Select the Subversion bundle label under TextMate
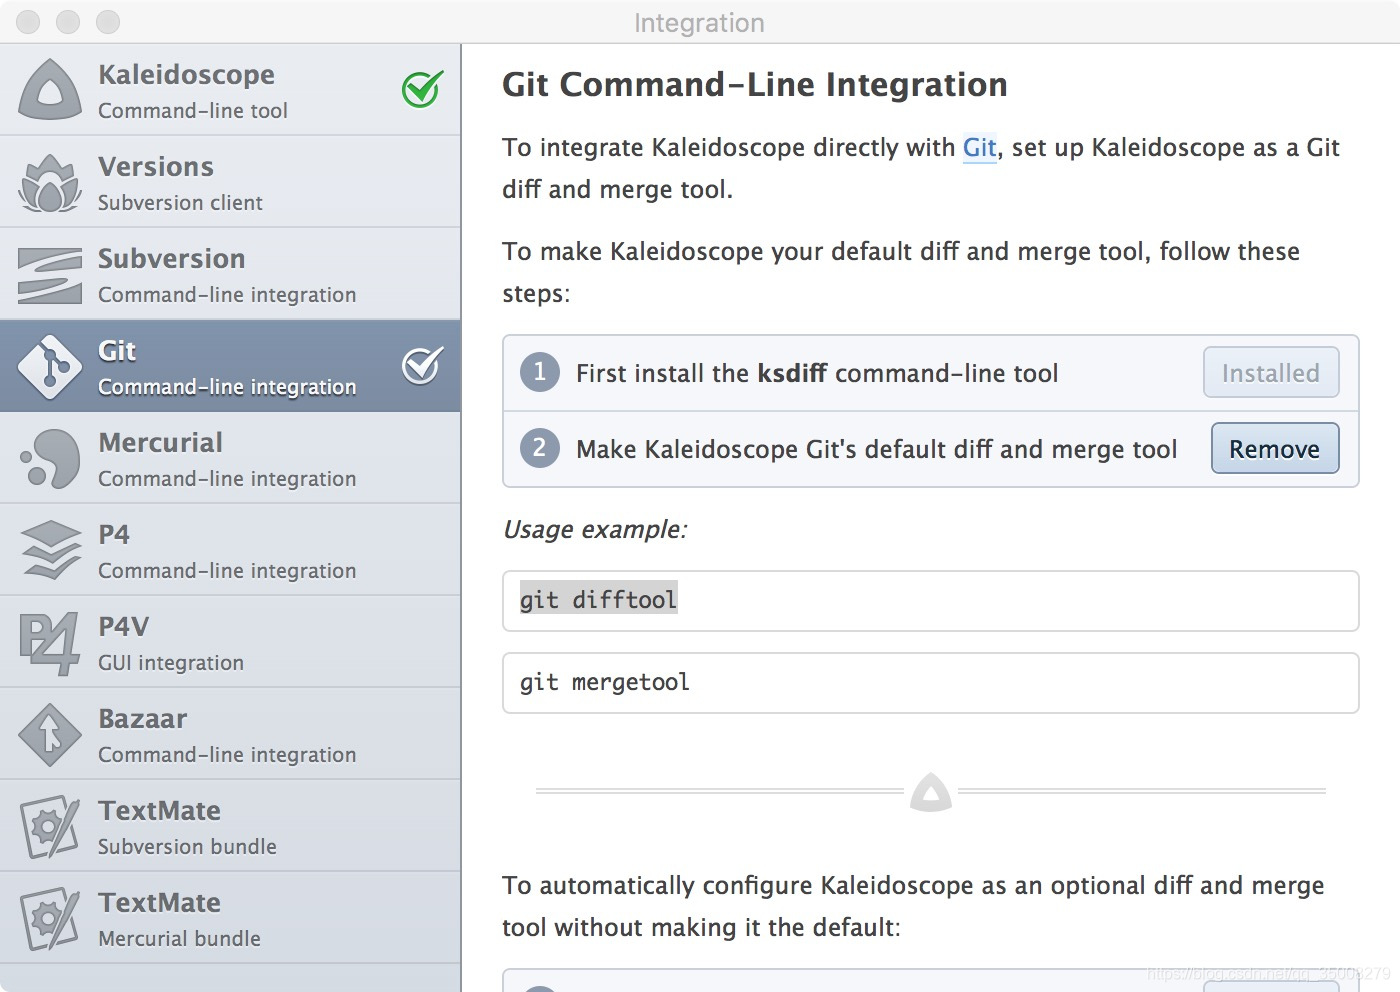 (187, 847)
